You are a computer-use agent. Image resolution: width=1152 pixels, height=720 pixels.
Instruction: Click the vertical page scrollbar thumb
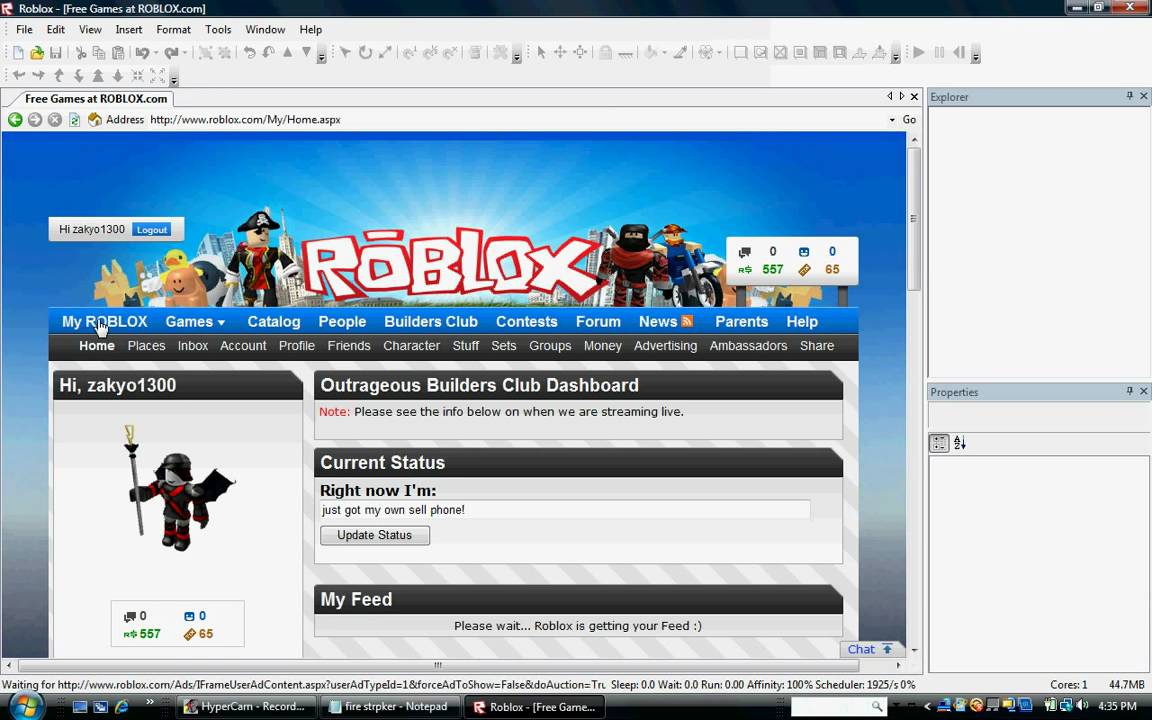[914, 218]
